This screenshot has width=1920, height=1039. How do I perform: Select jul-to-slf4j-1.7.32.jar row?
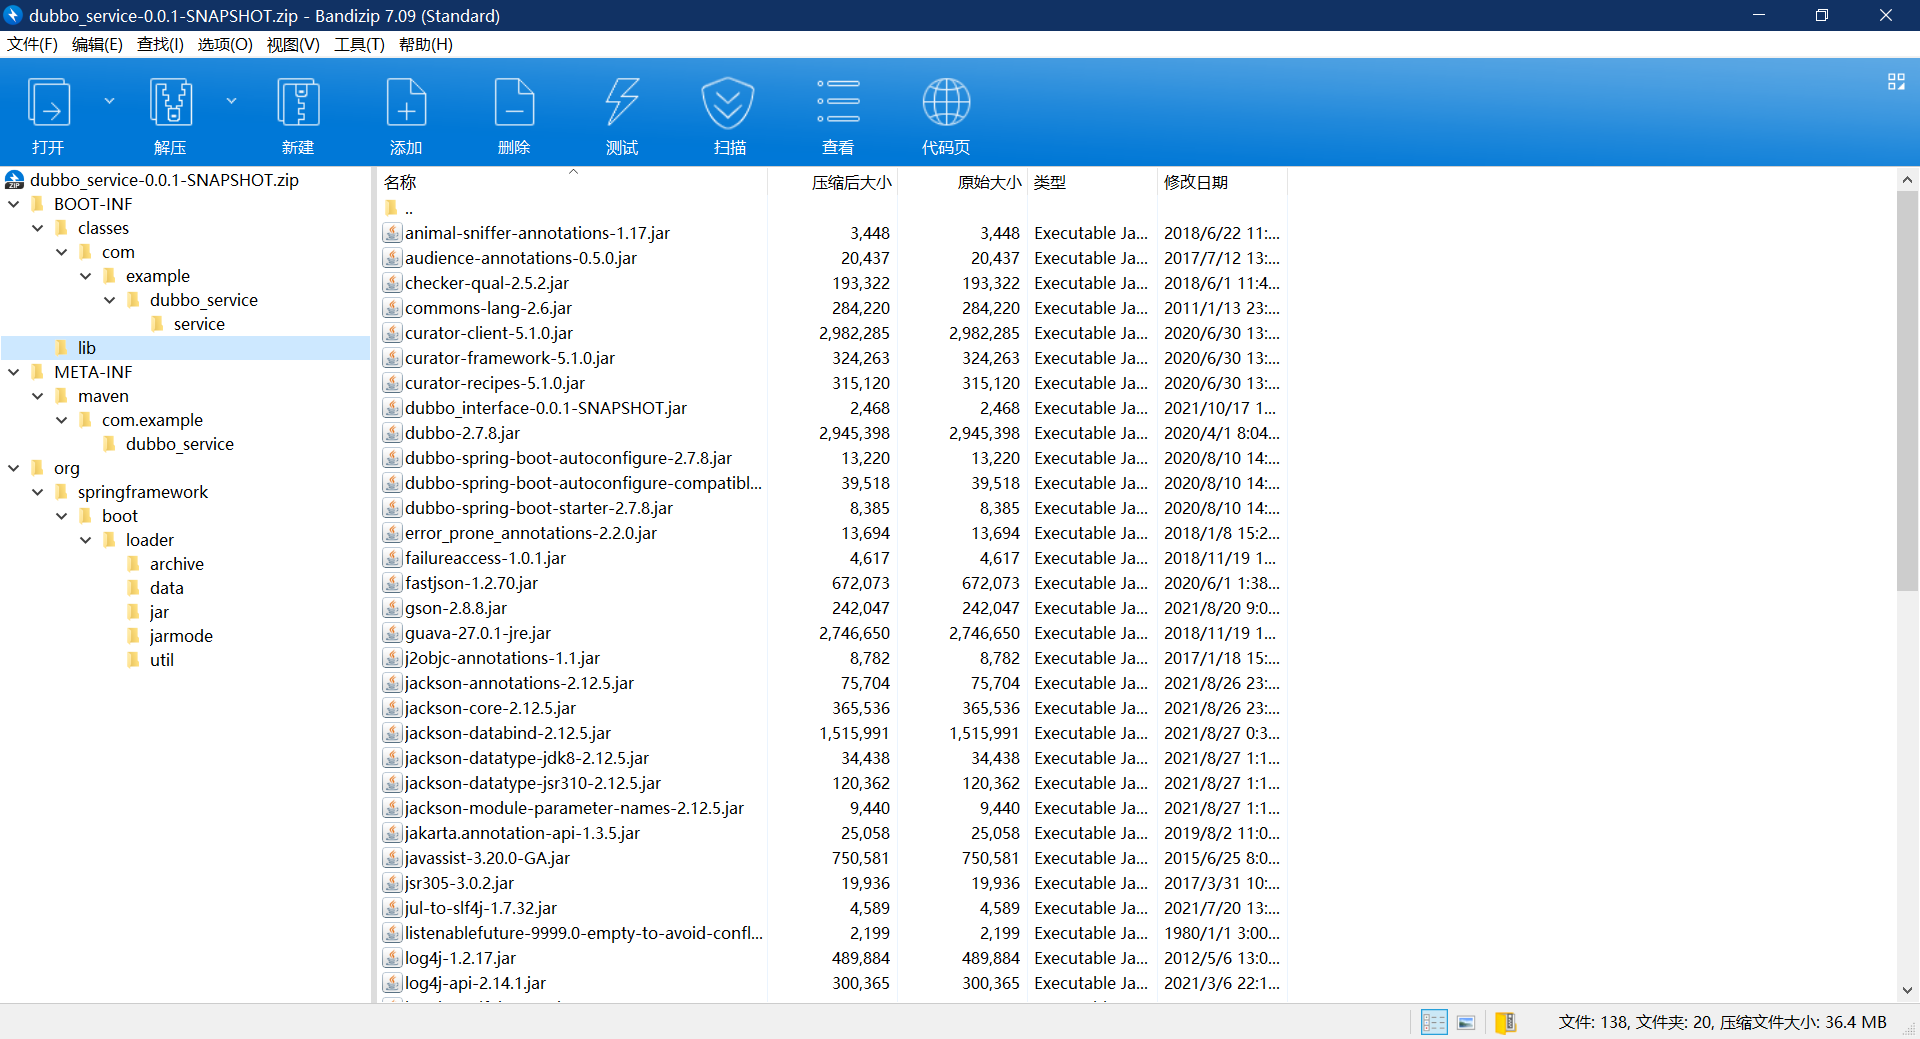point(833,908)
